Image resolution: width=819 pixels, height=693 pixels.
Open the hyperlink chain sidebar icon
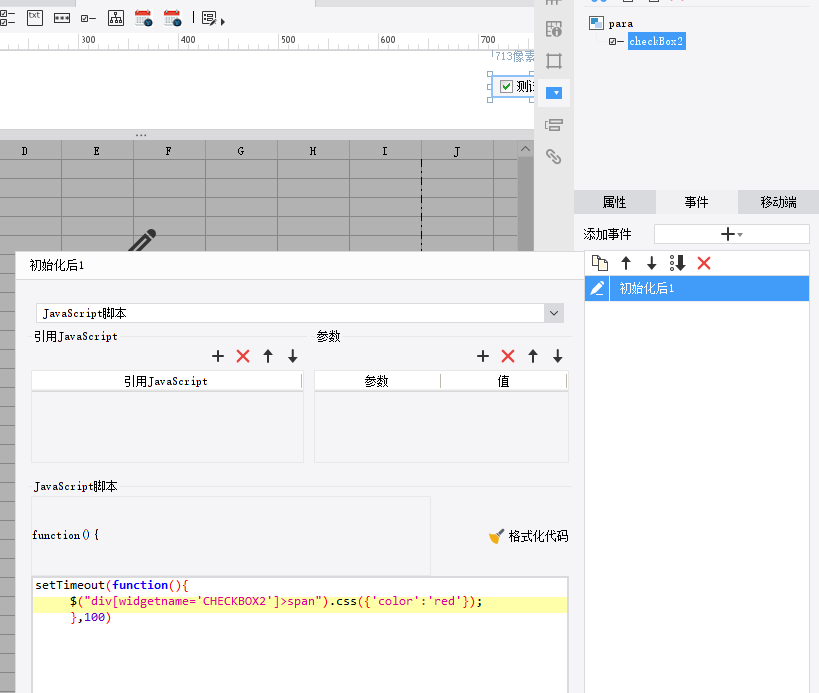(x=554, y=157)
